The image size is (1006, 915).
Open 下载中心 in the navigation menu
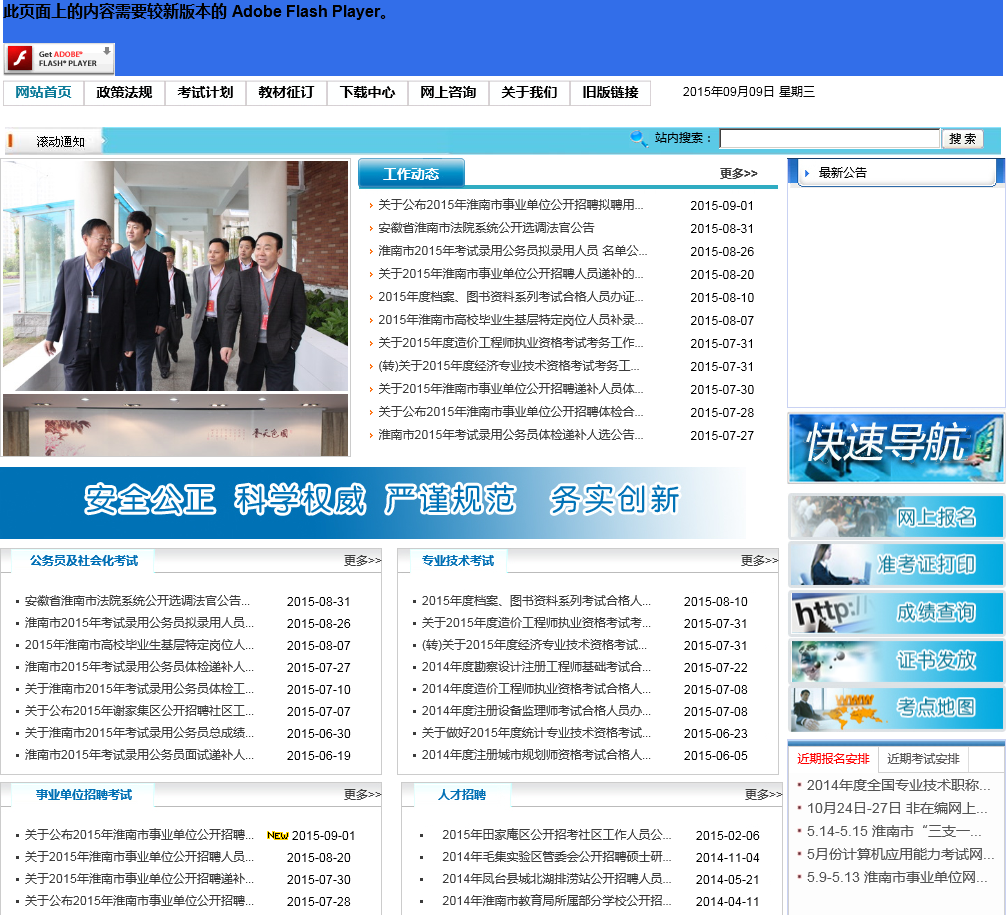[x=367, y=93]
